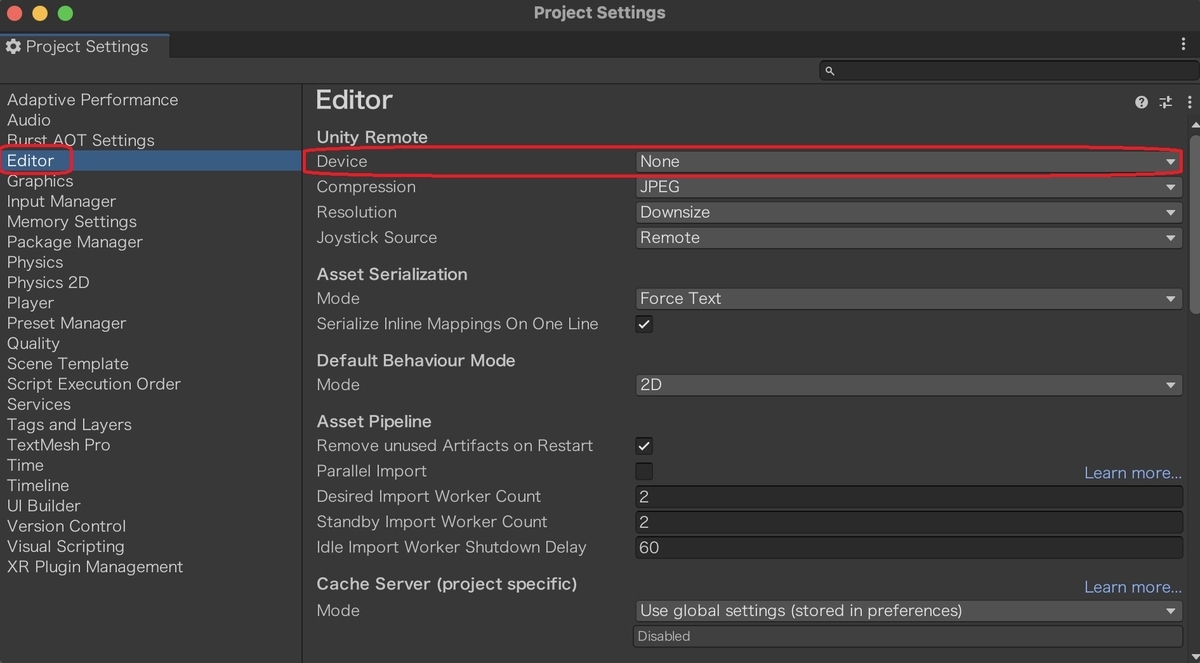Screen dimensions: 1200x663
Task: Click the Asset Pipeline section heading
Action: click(374, 422)
